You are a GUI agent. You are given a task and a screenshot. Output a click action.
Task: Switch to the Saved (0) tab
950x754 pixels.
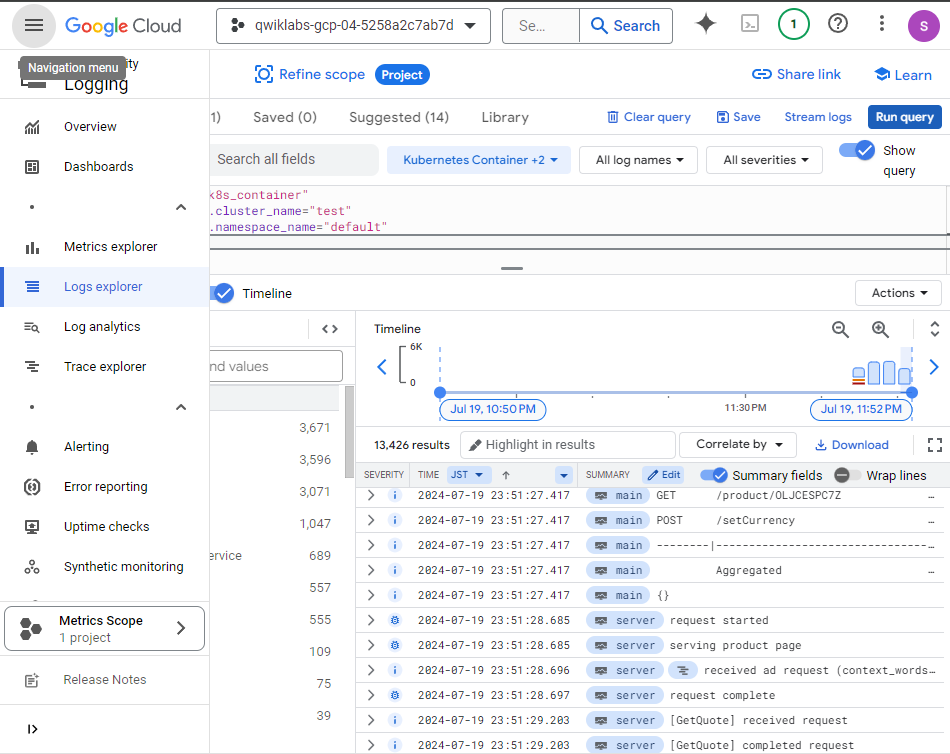tap(285, 117)
